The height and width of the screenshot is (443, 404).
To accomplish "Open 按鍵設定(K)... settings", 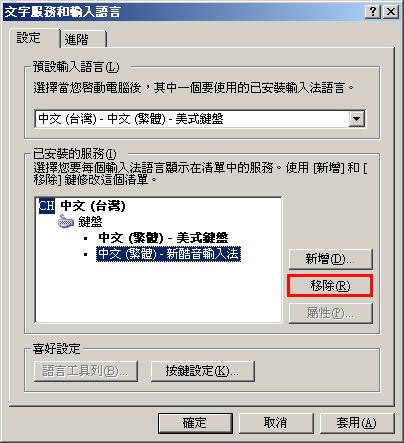I will (202, 371).
